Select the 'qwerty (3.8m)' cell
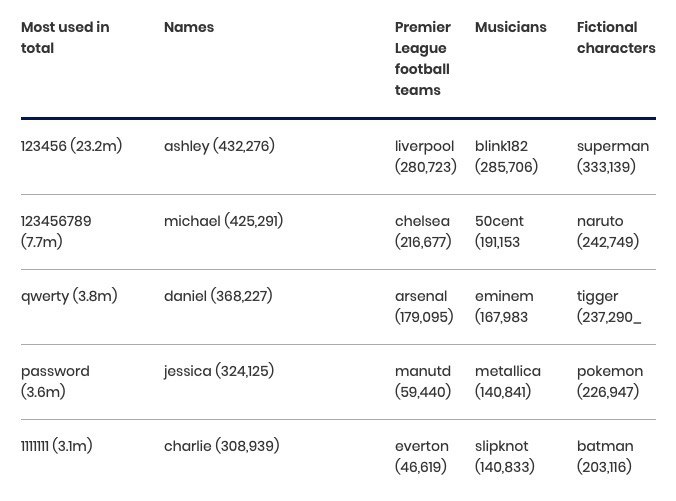This screenshot has width=676, height=501. click(69, 296)
